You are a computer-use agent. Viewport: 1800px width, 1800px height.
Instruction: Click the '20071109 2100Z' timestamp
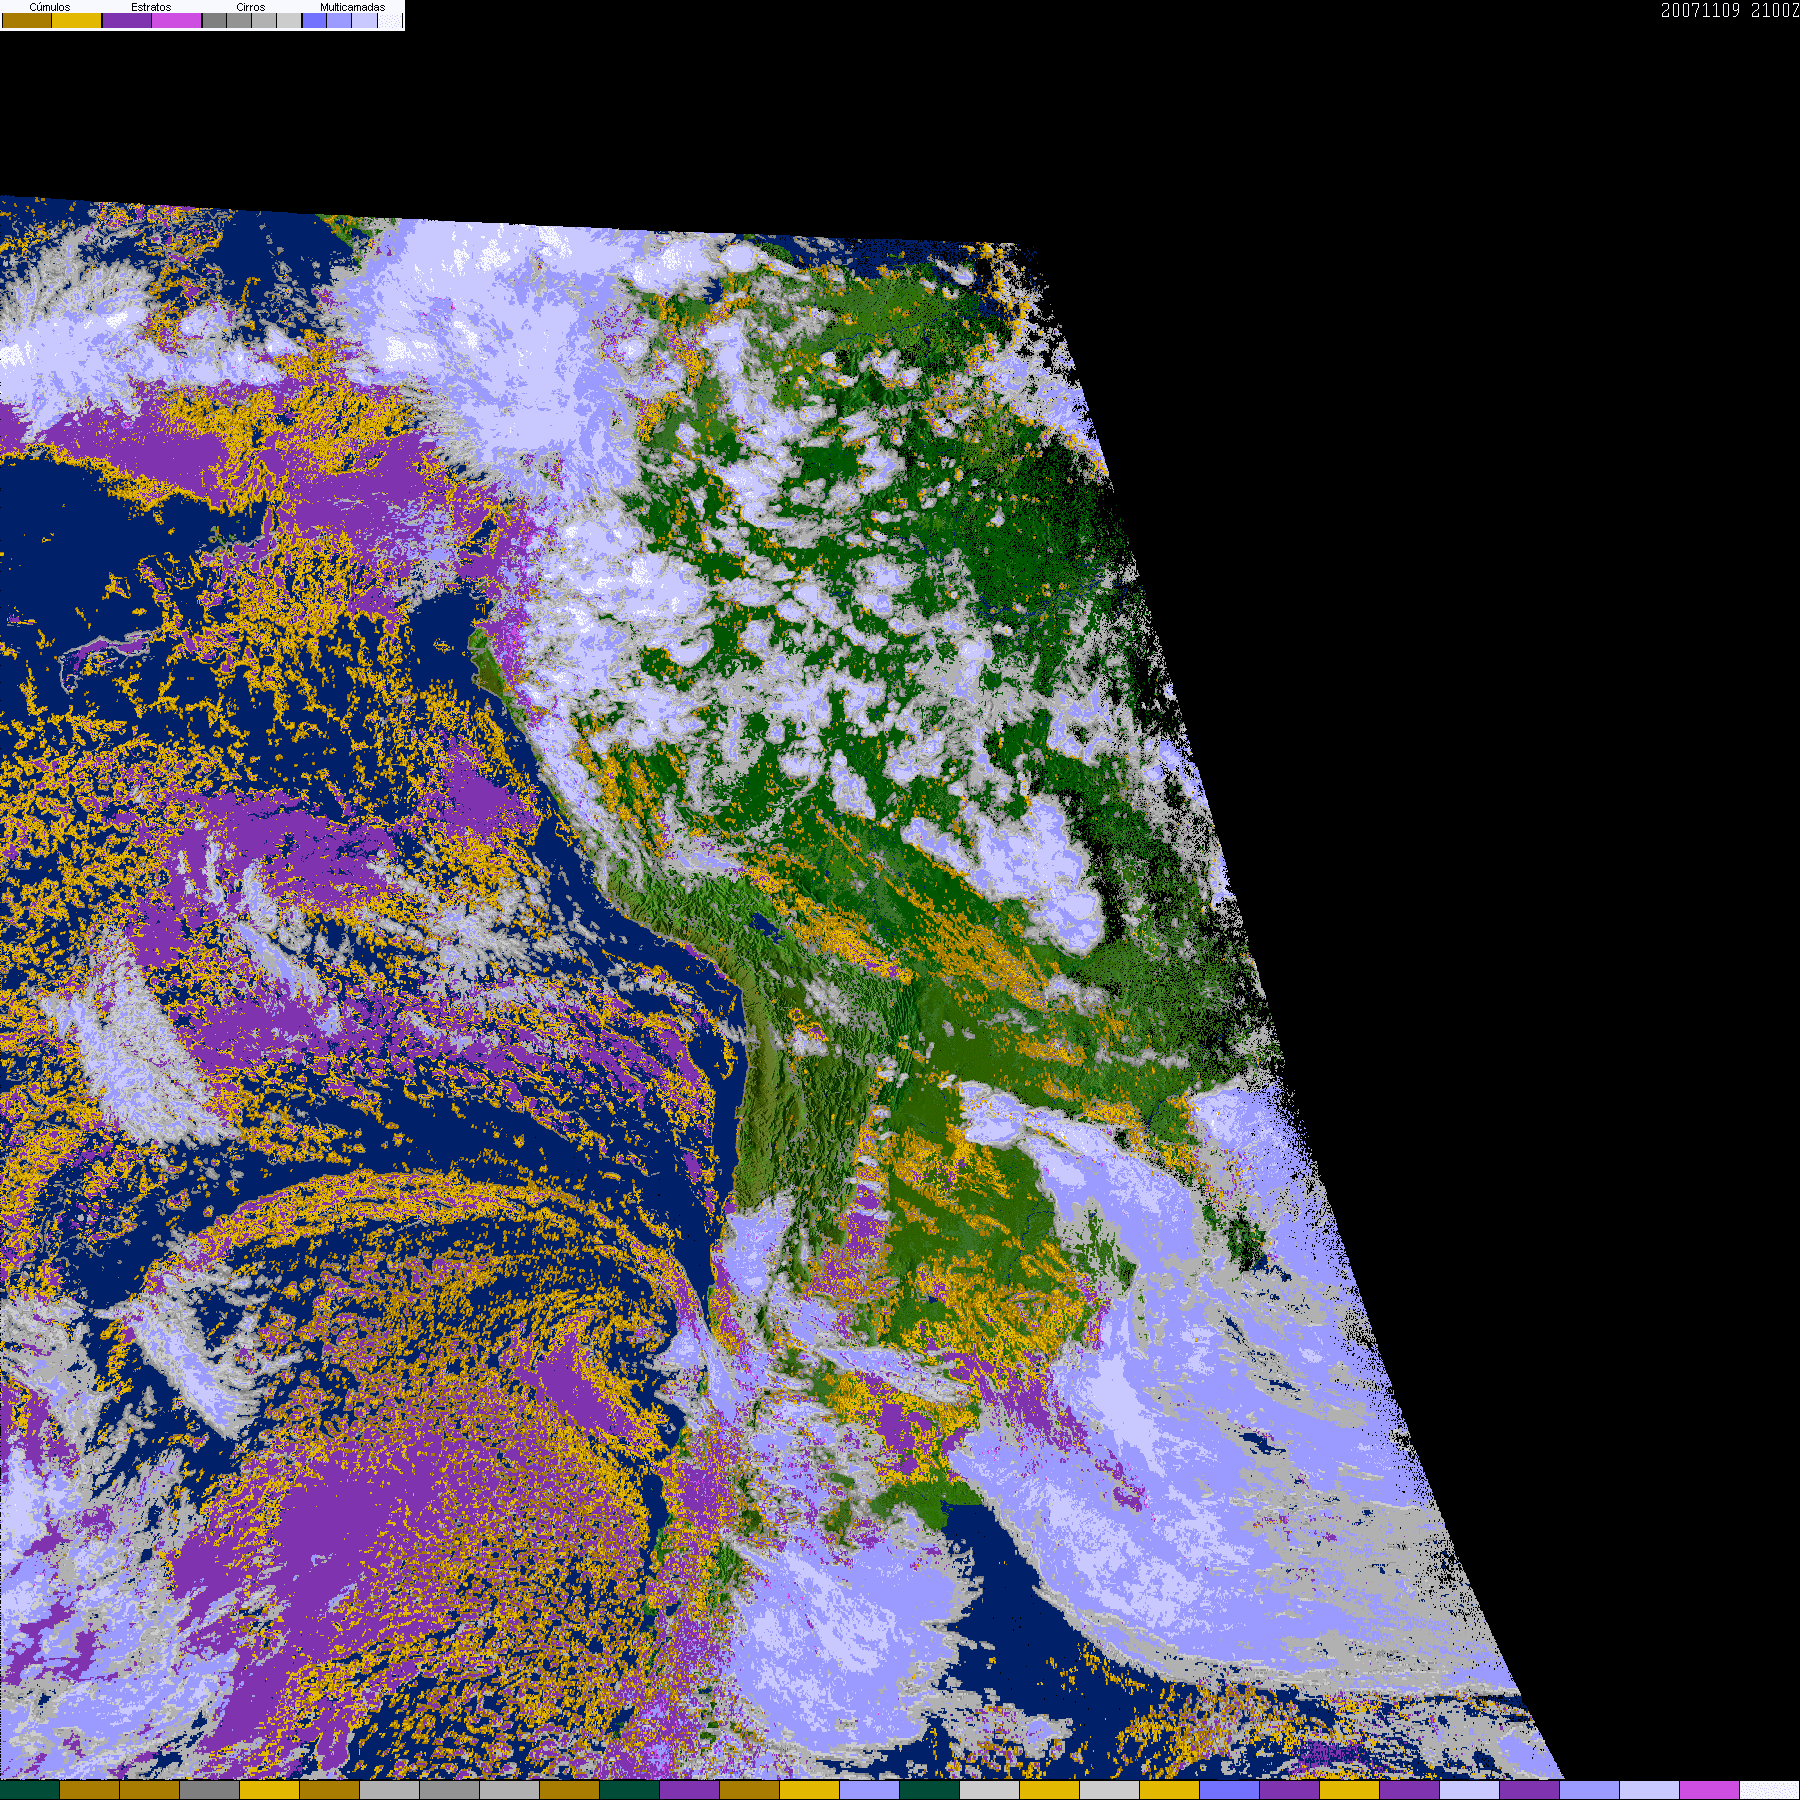[x=1730, y=10]
